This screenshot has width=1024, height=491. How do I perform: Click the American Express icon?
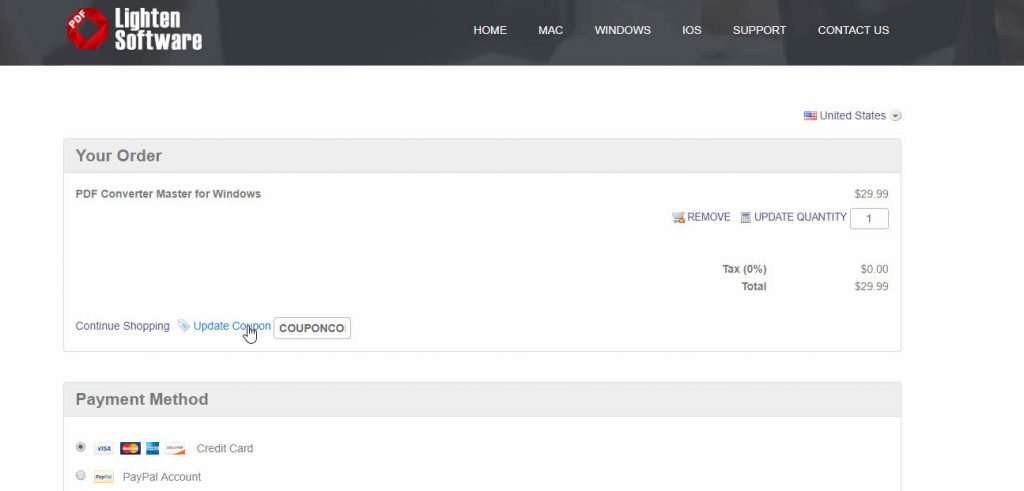click(152, 449)
